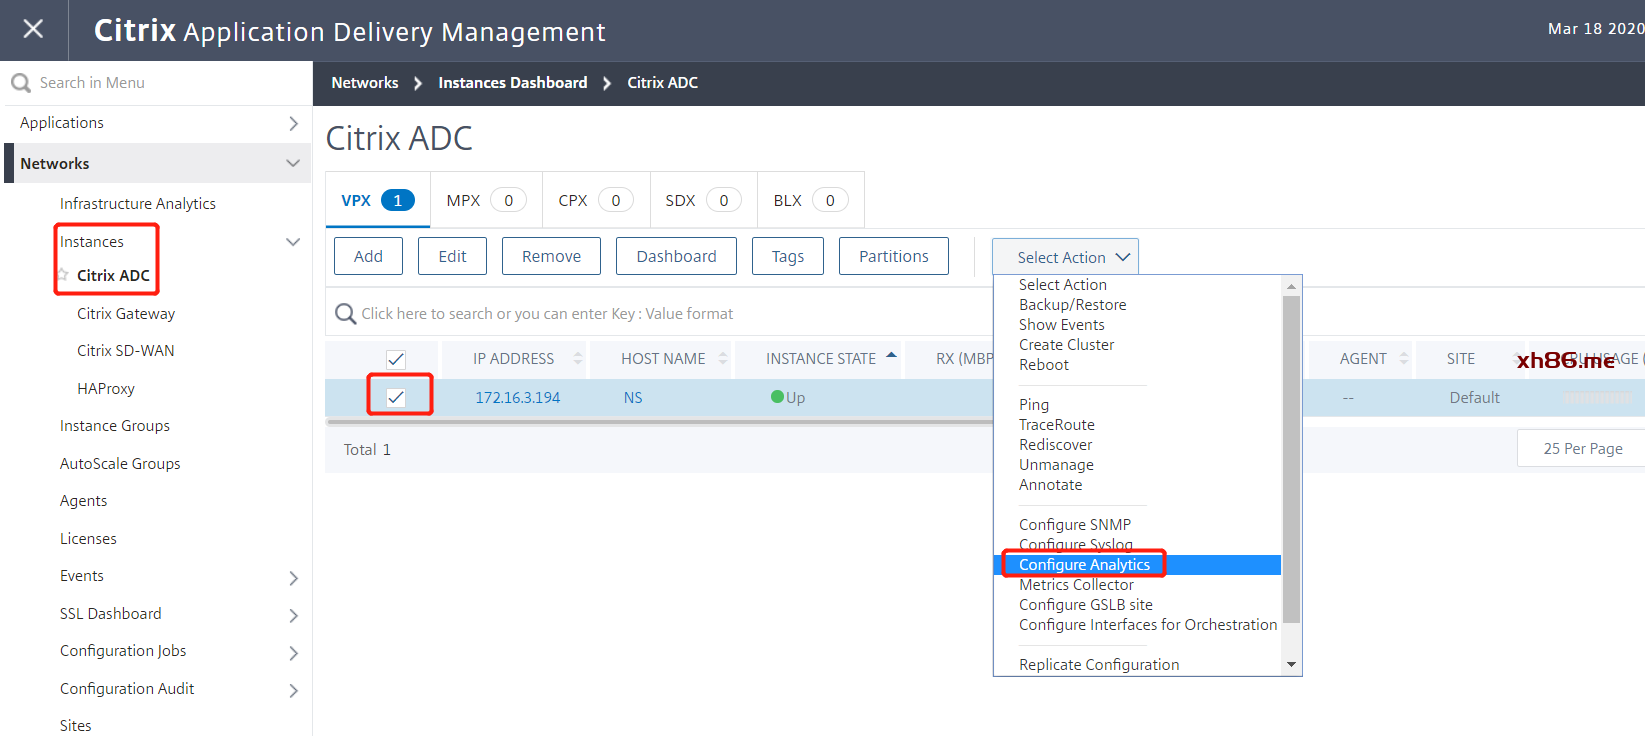
Task: Go to Networks in the breadcrumb
Action: click(365, 83)
